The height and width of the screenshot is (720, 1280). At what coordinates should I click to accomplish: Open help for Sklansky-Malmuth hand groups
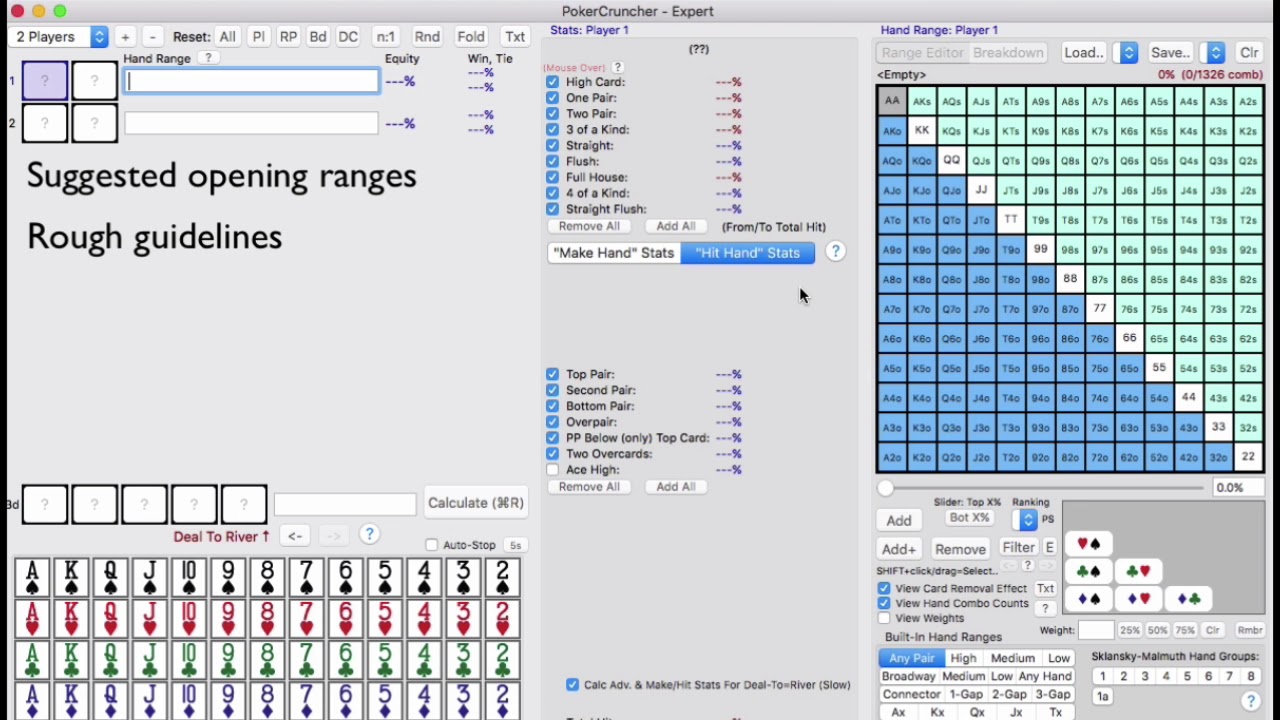1250,701
